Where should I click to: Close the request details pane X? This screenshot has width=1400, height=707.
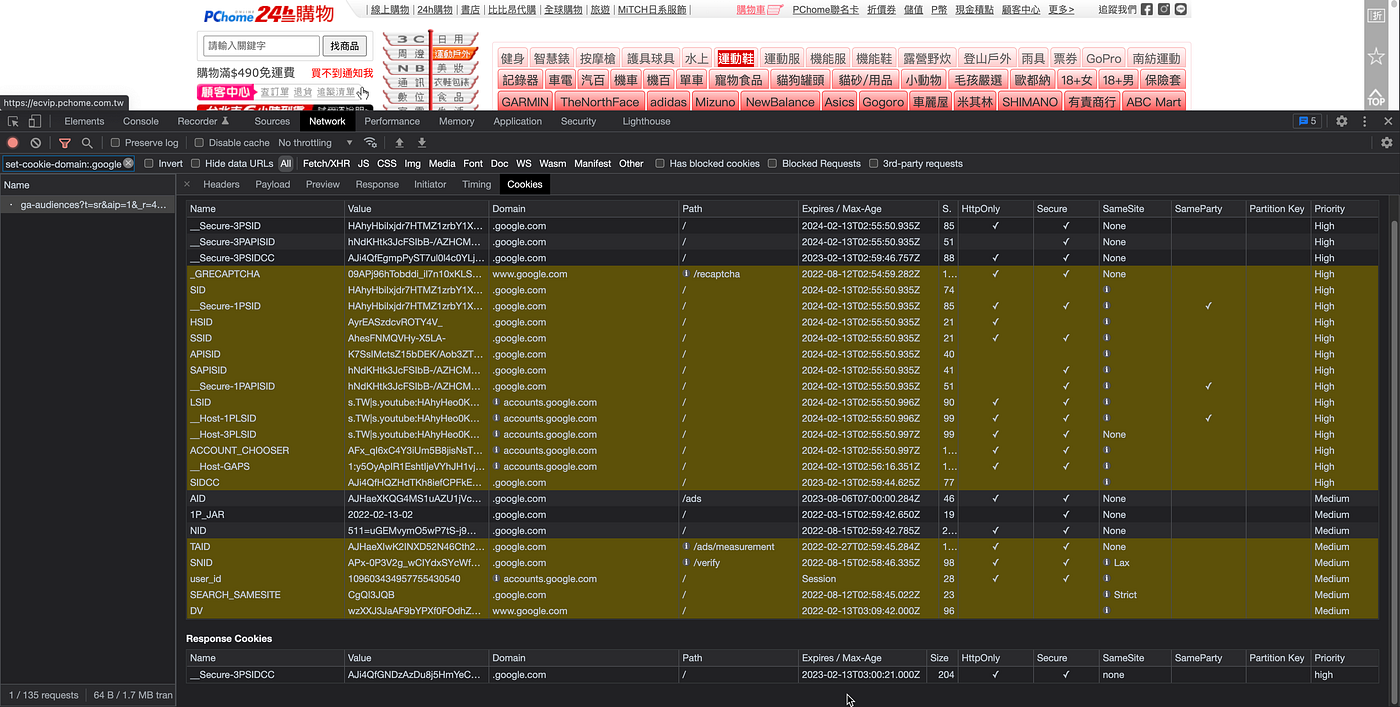click(x=186, y=184)
